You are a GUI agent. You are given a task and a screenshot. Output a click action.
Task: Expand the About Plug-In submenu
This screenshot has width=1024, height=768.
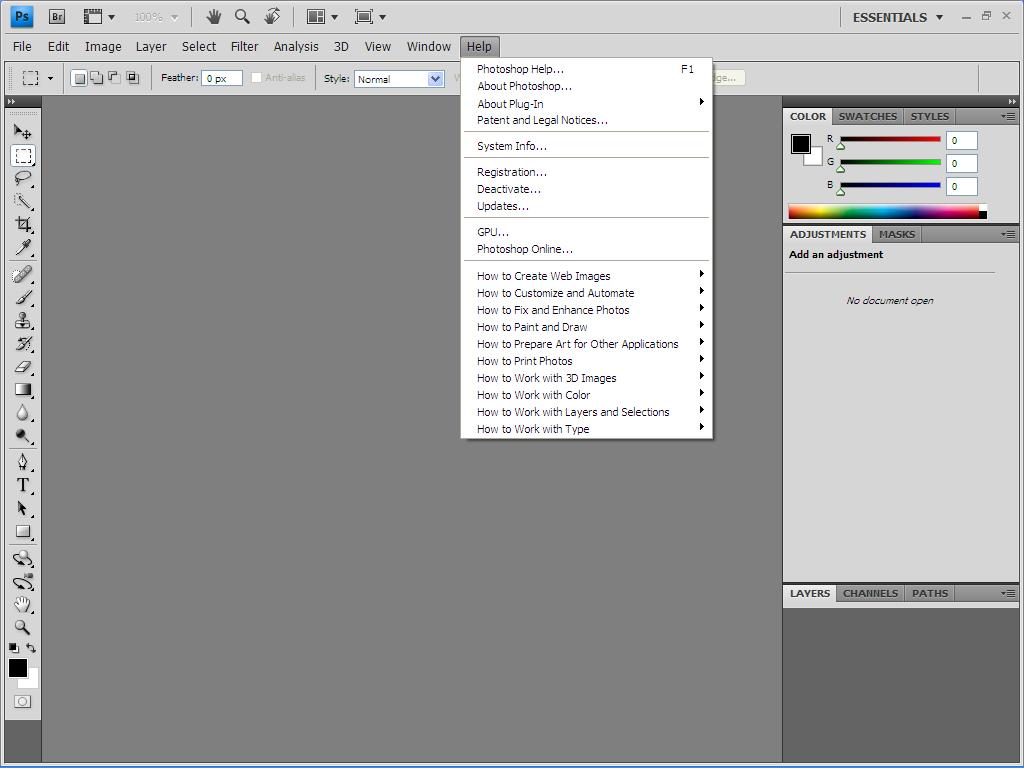pyautogui.click(x=586, y=103)
